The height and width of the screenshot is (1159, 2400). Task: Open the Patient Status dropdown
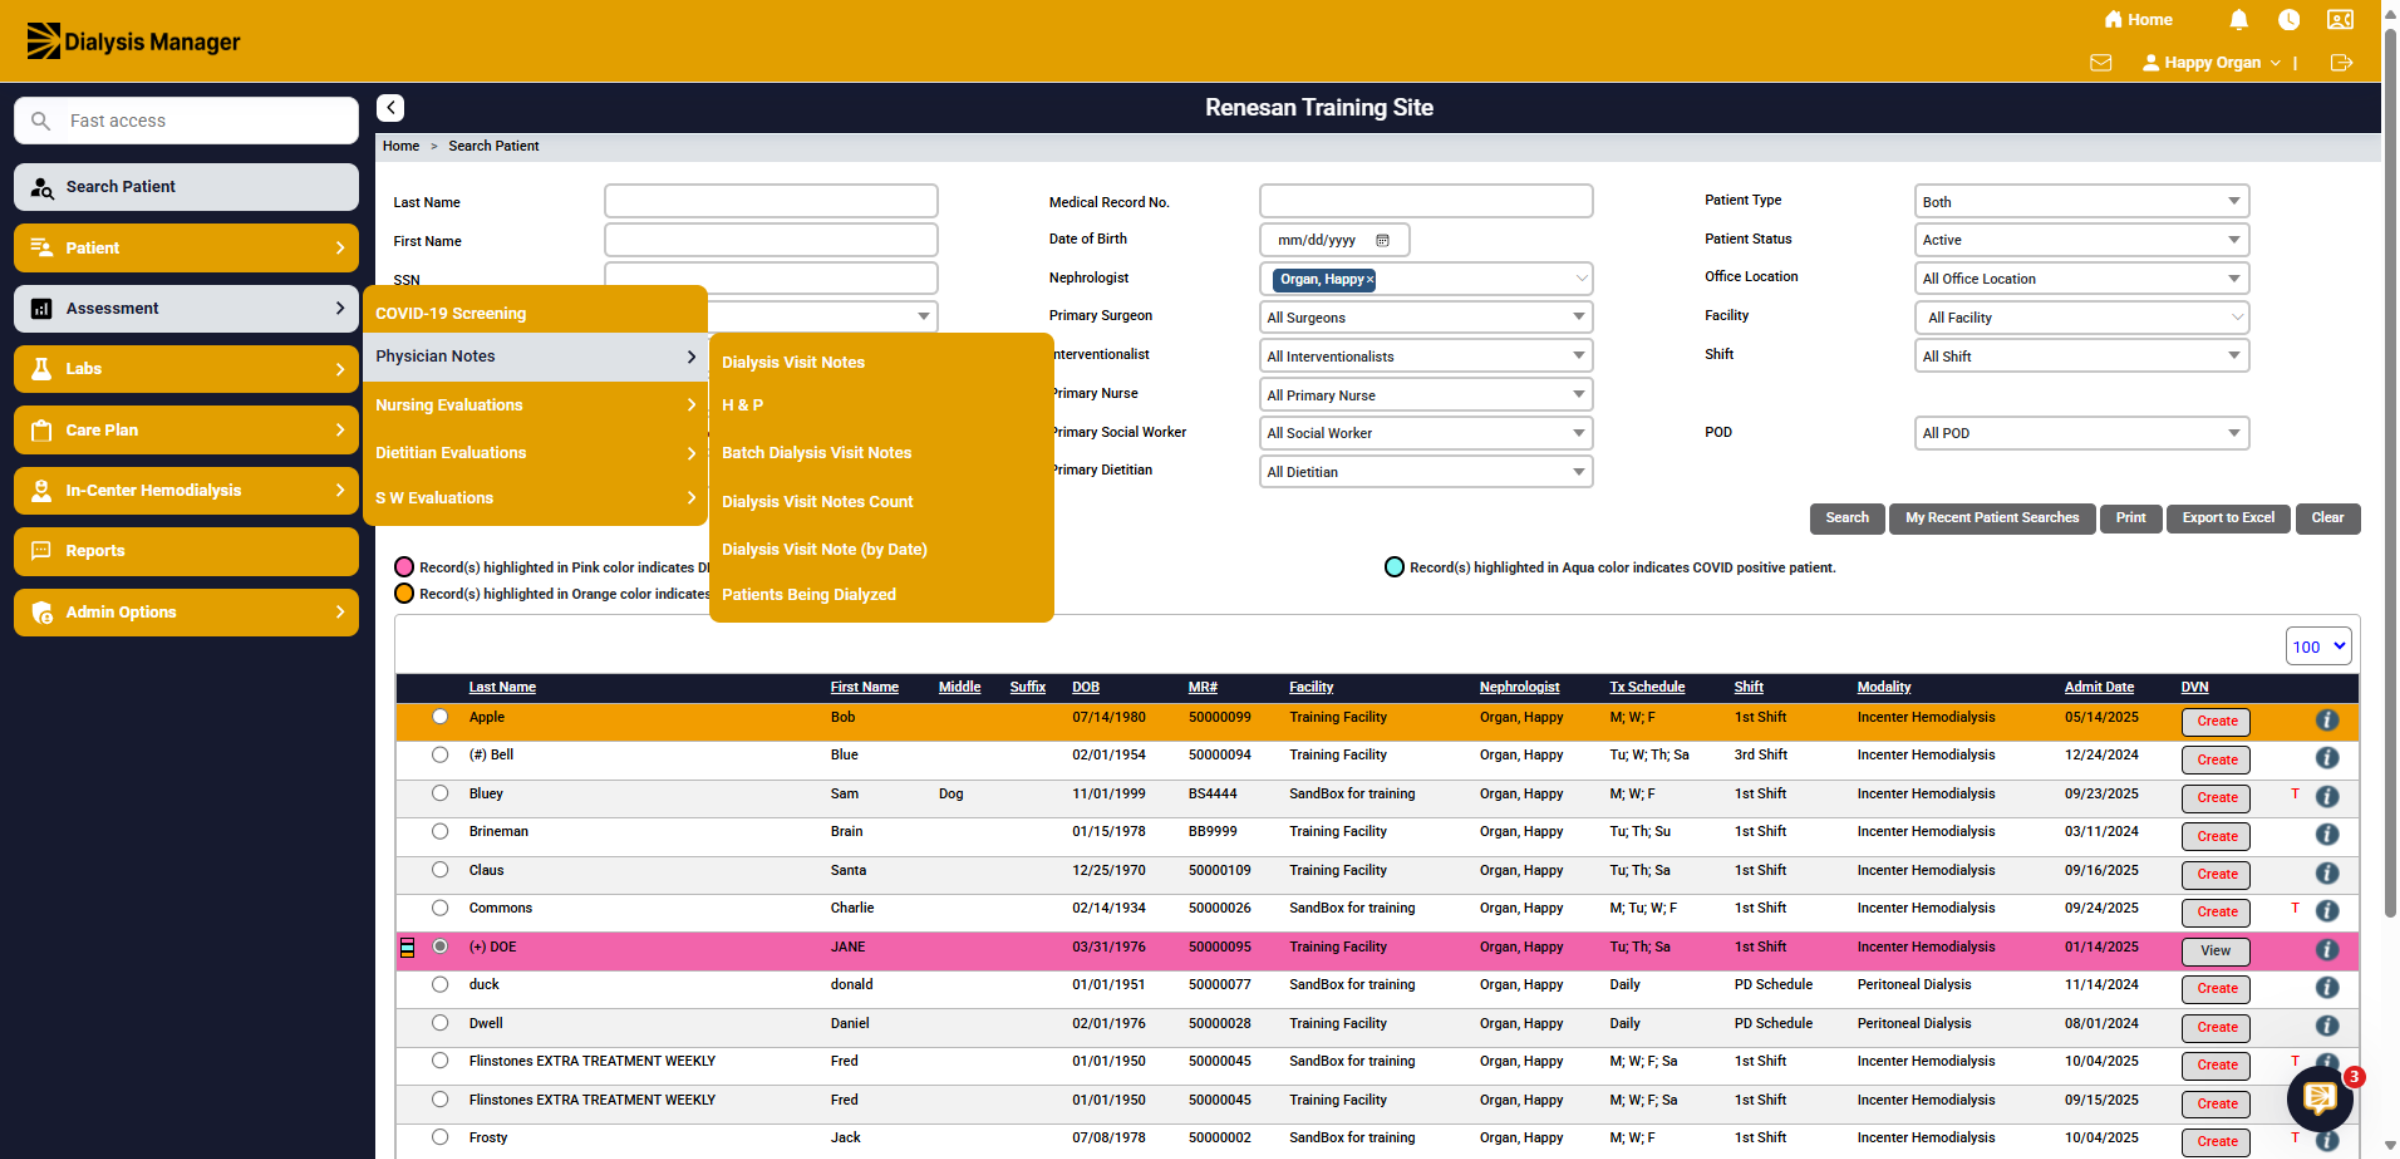pos(2082,240)
